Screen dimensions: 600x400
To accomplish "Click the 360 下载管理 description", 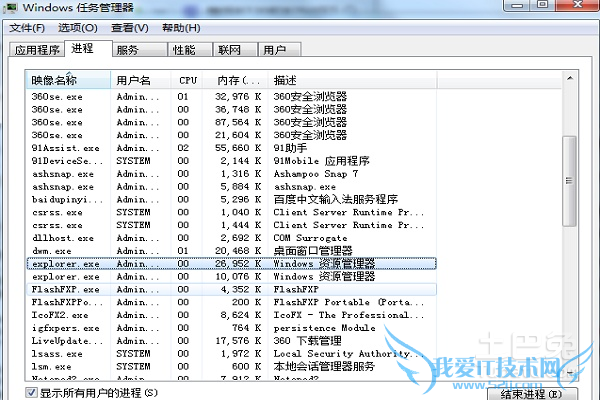I will point(307,341).
